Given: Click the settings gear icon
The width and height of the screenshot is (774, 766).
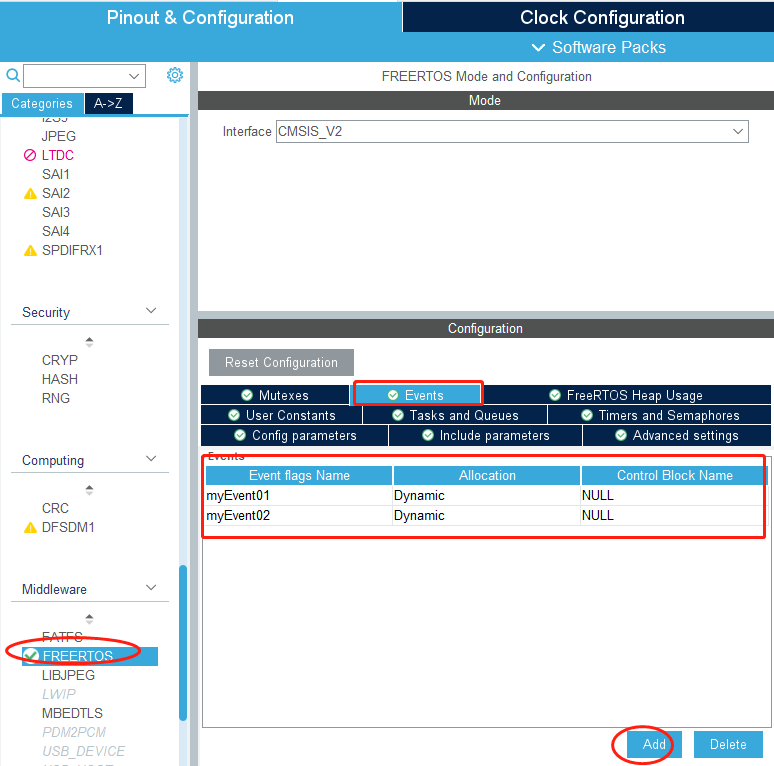Looking at the screenshot, I should pyautogui.click(x=175, y=76).
